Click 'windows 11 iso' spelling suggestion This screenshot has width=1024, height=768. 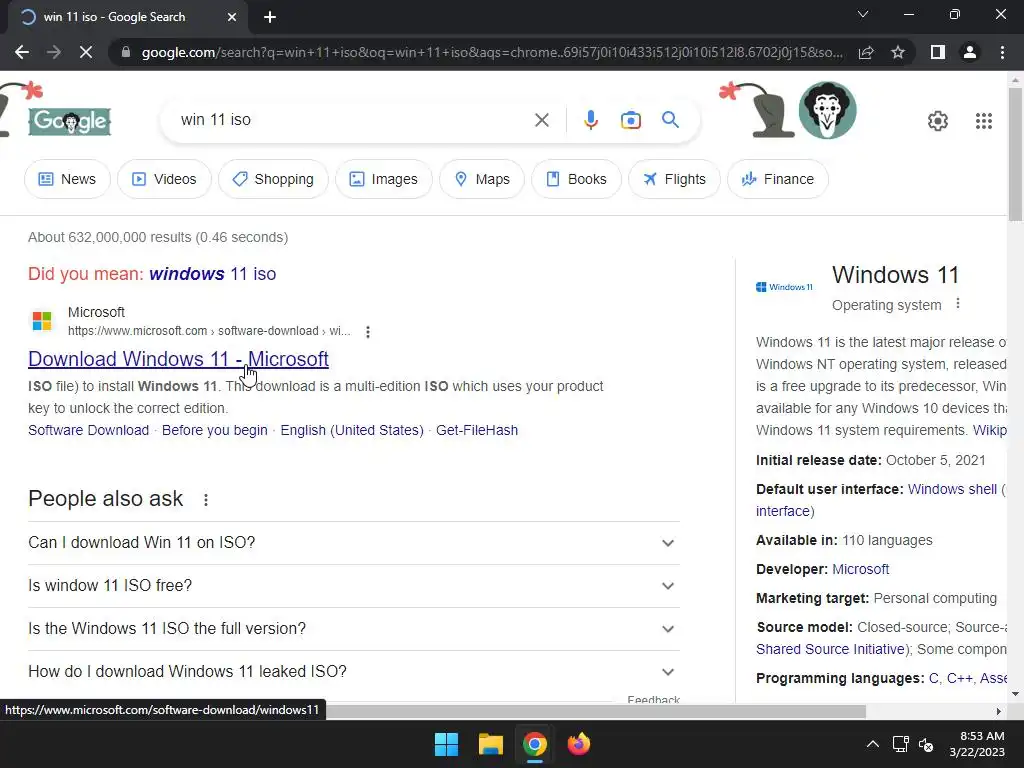[212, 274]
